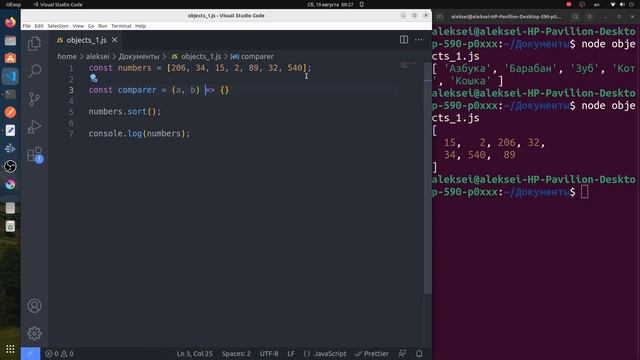Open the Trash icon in the dock

(10, 227)
